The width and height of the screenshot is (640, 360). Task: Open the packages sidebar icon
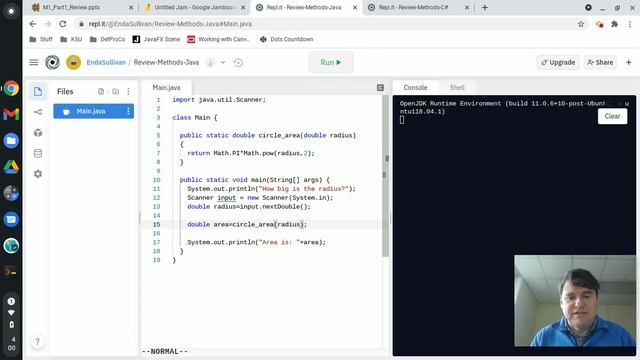point(38,133)
